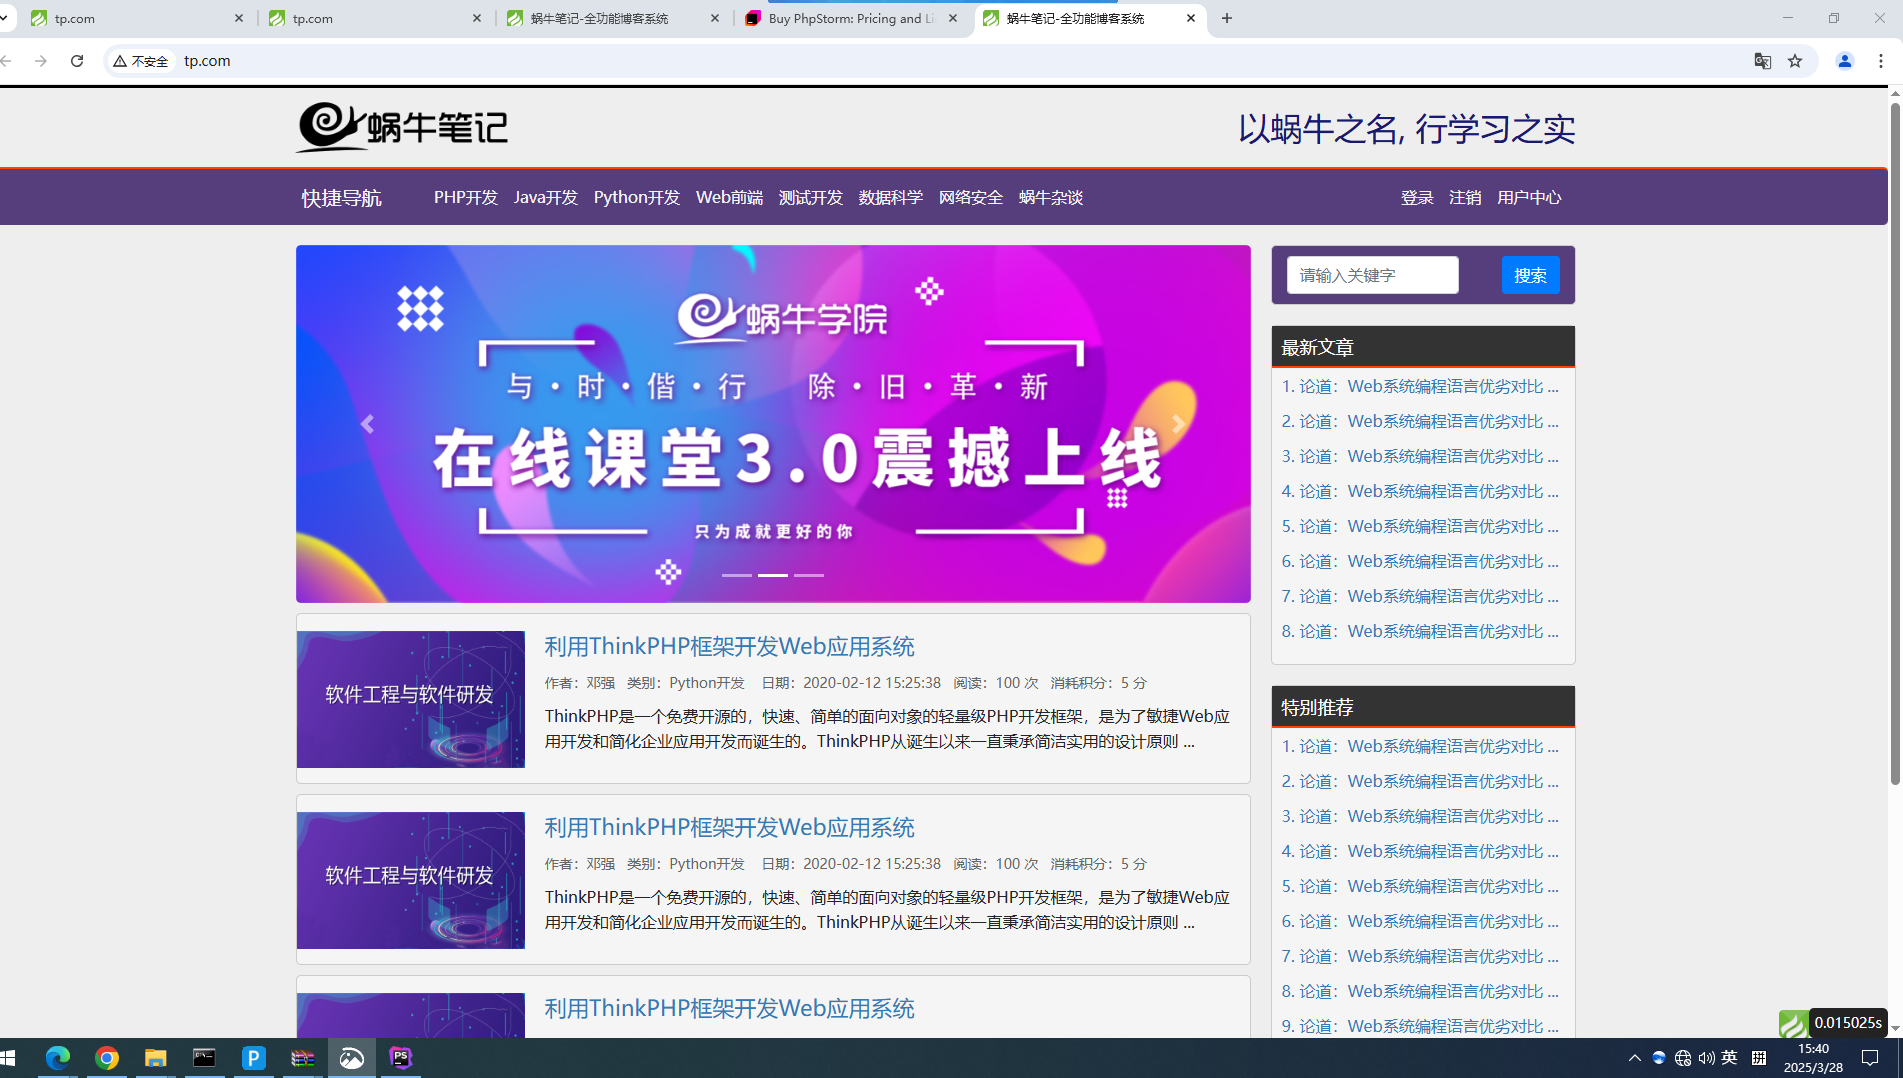Screen dimensions: 1903x1078
Task: Click the not-secure warning badge
Action: click(x=141, y=61)
